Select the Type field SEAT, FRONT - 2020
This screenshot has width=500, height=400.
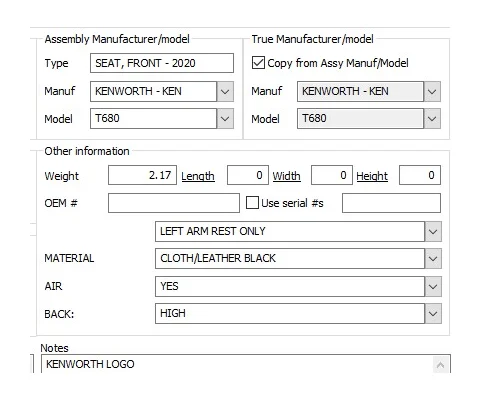[x=162, y=63]
